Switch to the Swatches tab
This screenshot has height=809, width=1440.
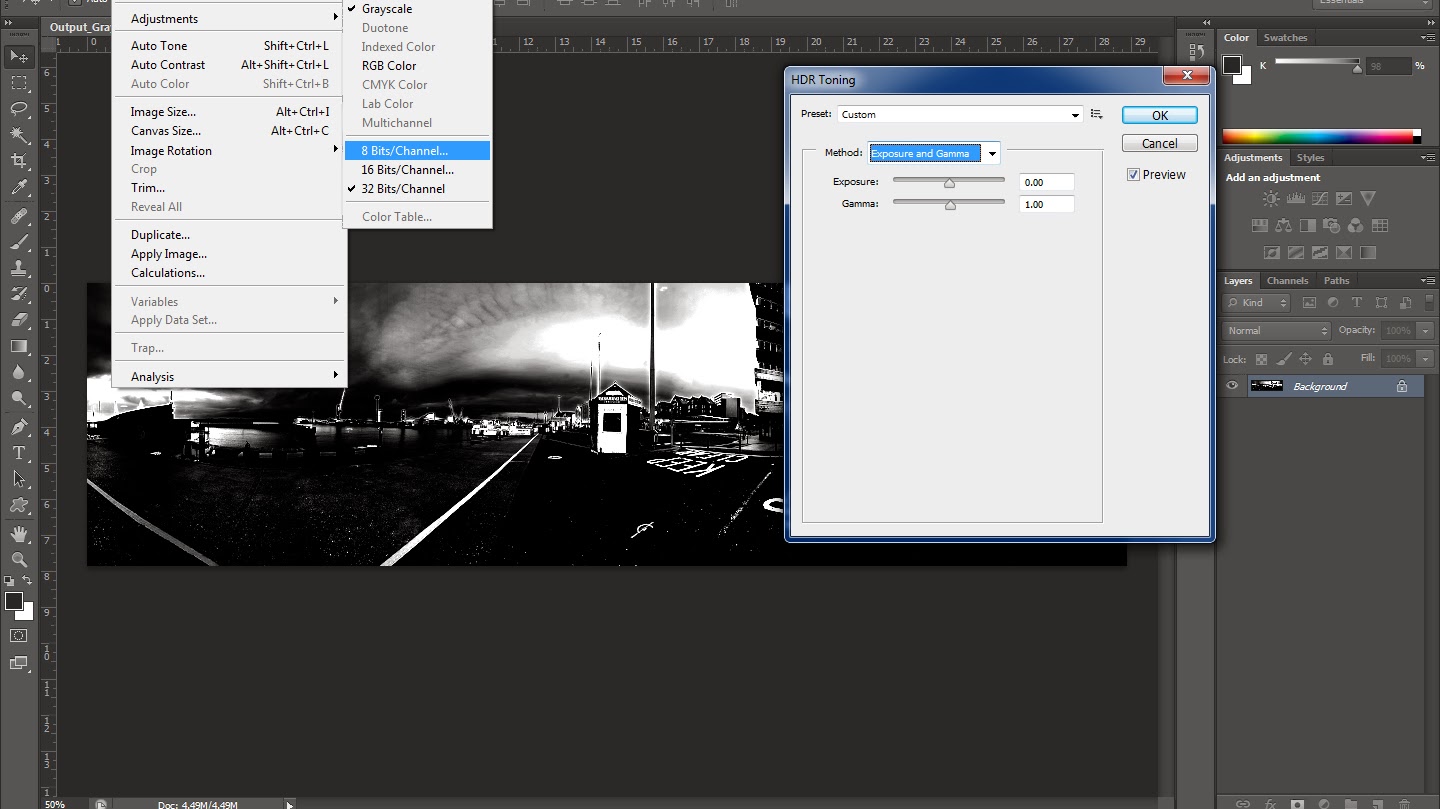coord(1285,38)
